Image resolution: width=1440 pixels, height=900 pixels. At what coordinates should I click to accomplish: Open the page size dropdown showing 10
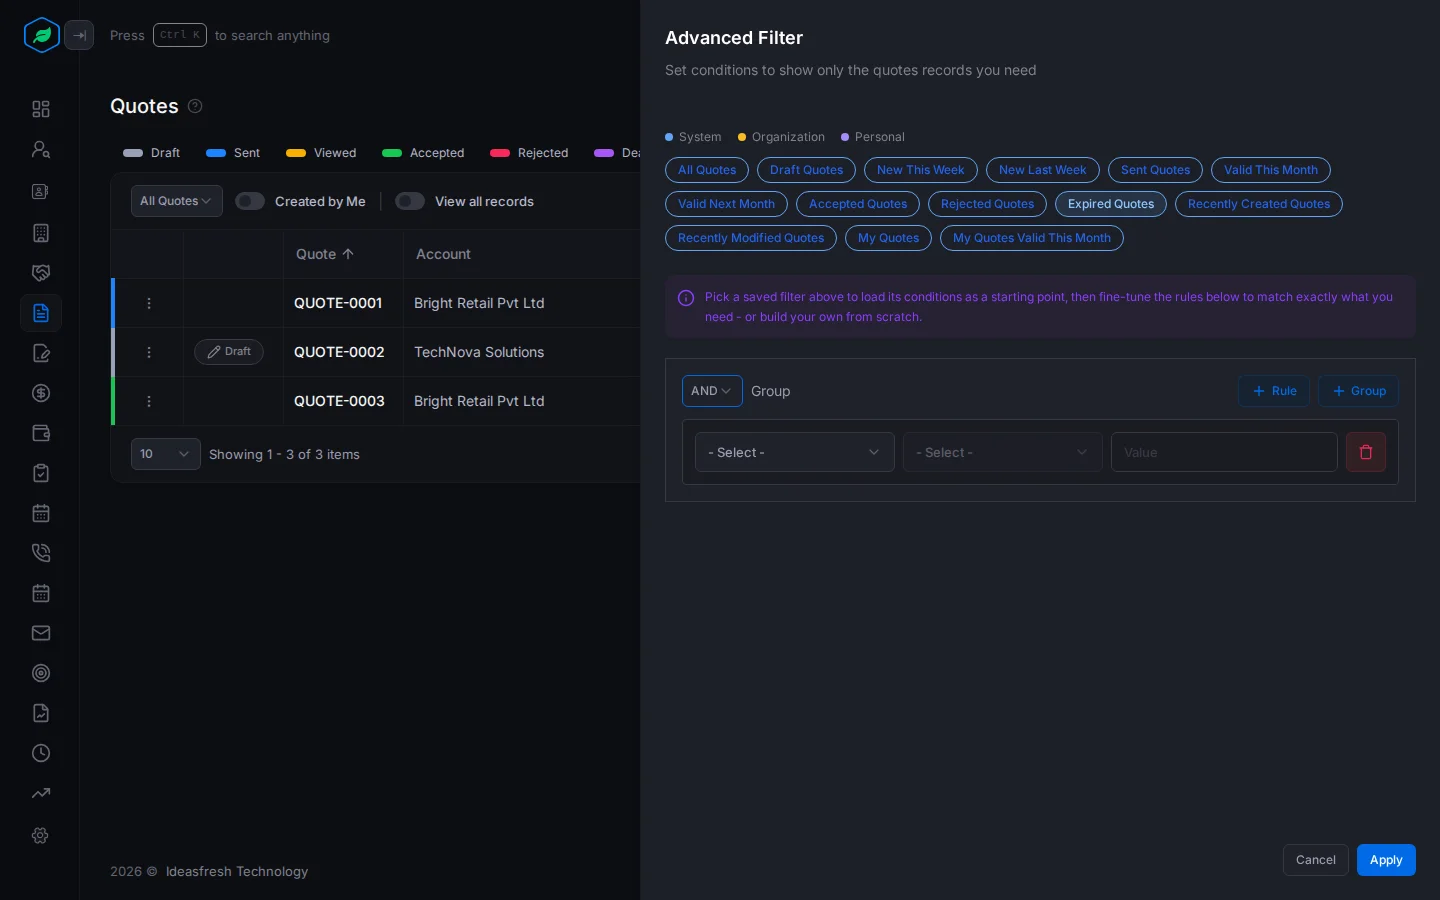click(x=165, y=454)
